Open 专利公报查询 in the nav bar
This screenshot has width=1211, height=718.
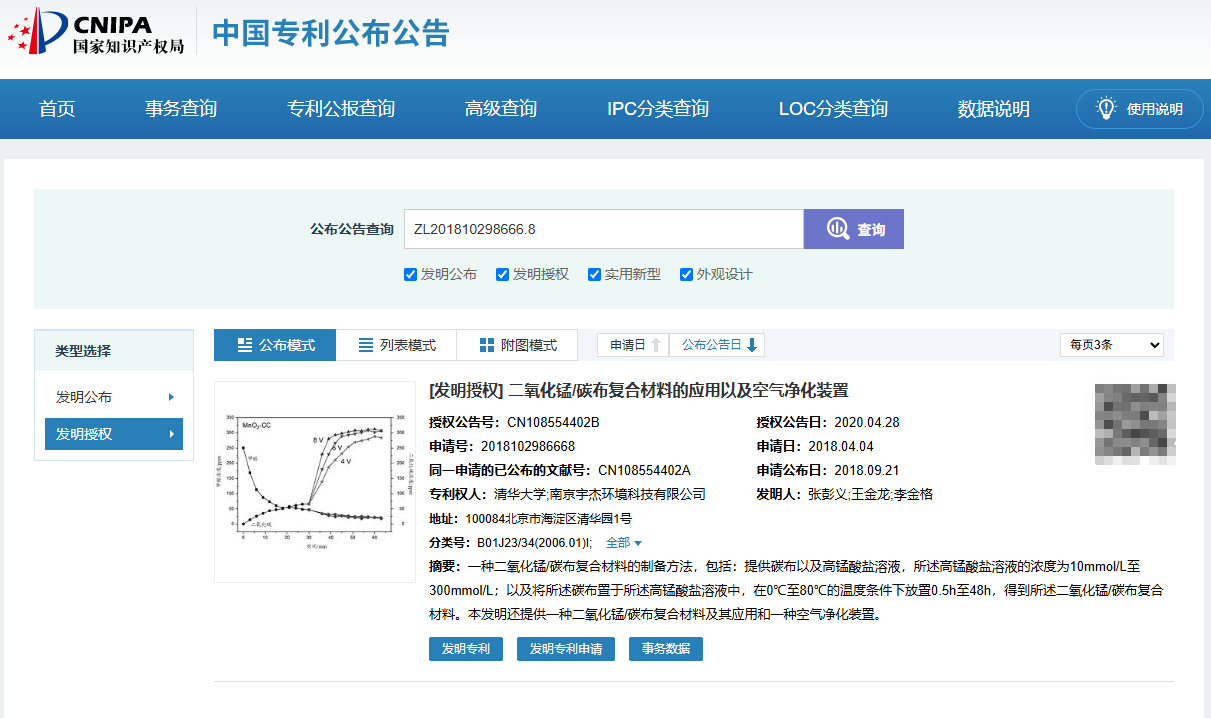[x=341, y=109]
